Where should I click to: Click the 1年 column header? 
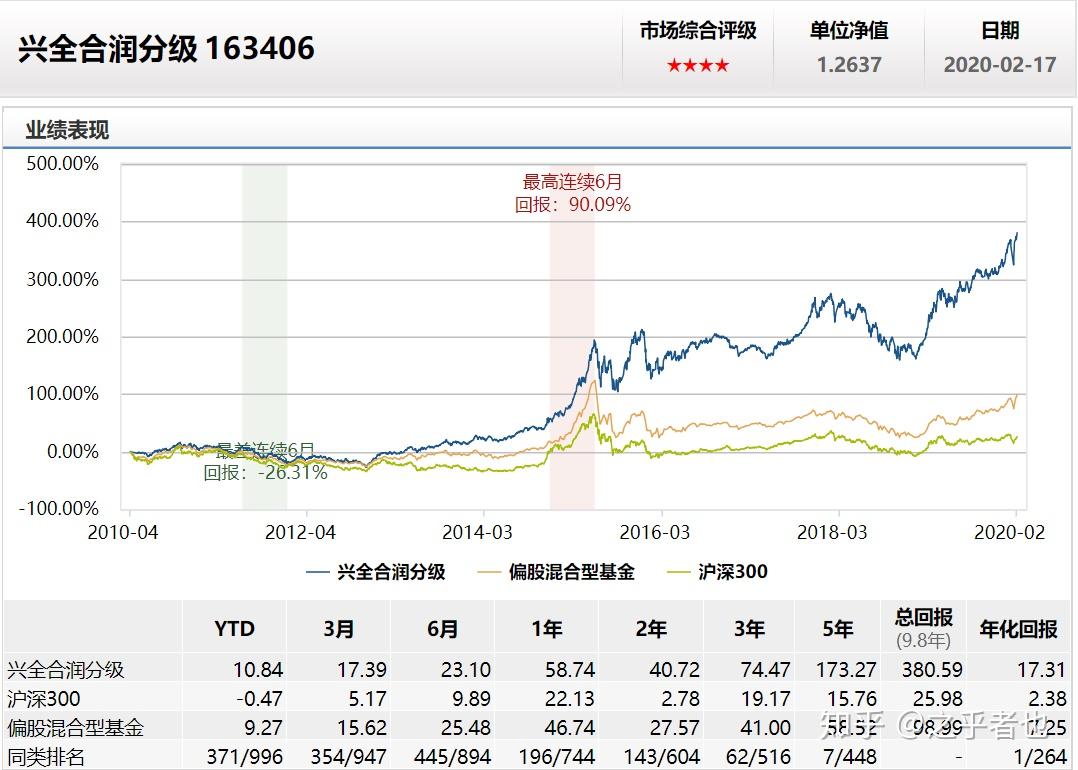[547, 629]
